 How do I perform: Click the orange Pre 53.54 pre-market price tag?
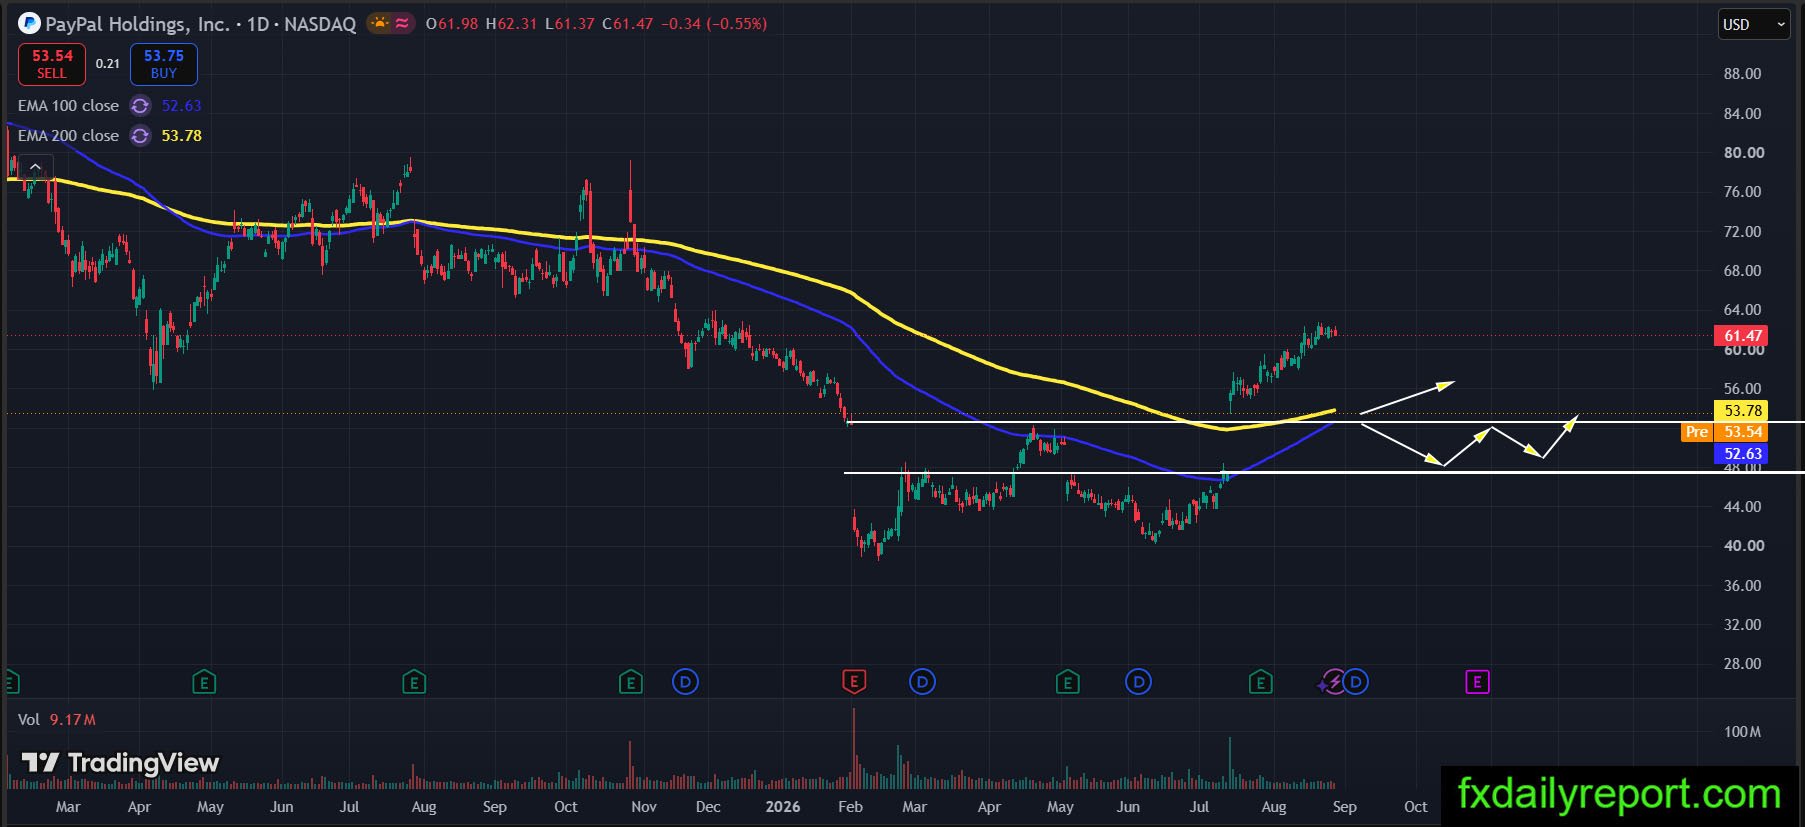point(1724,432)
